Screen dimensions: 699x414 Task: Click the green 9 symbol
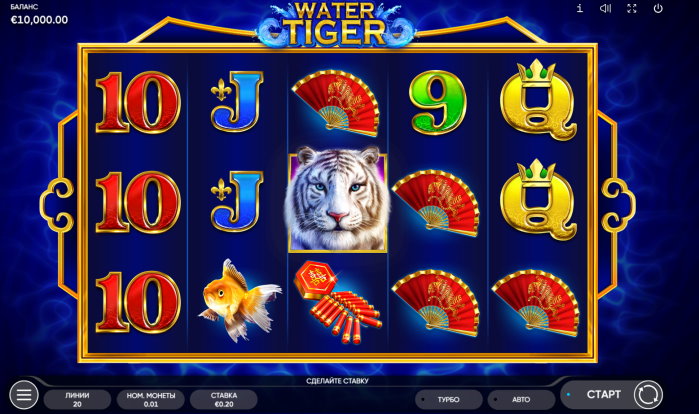point(437,102)
